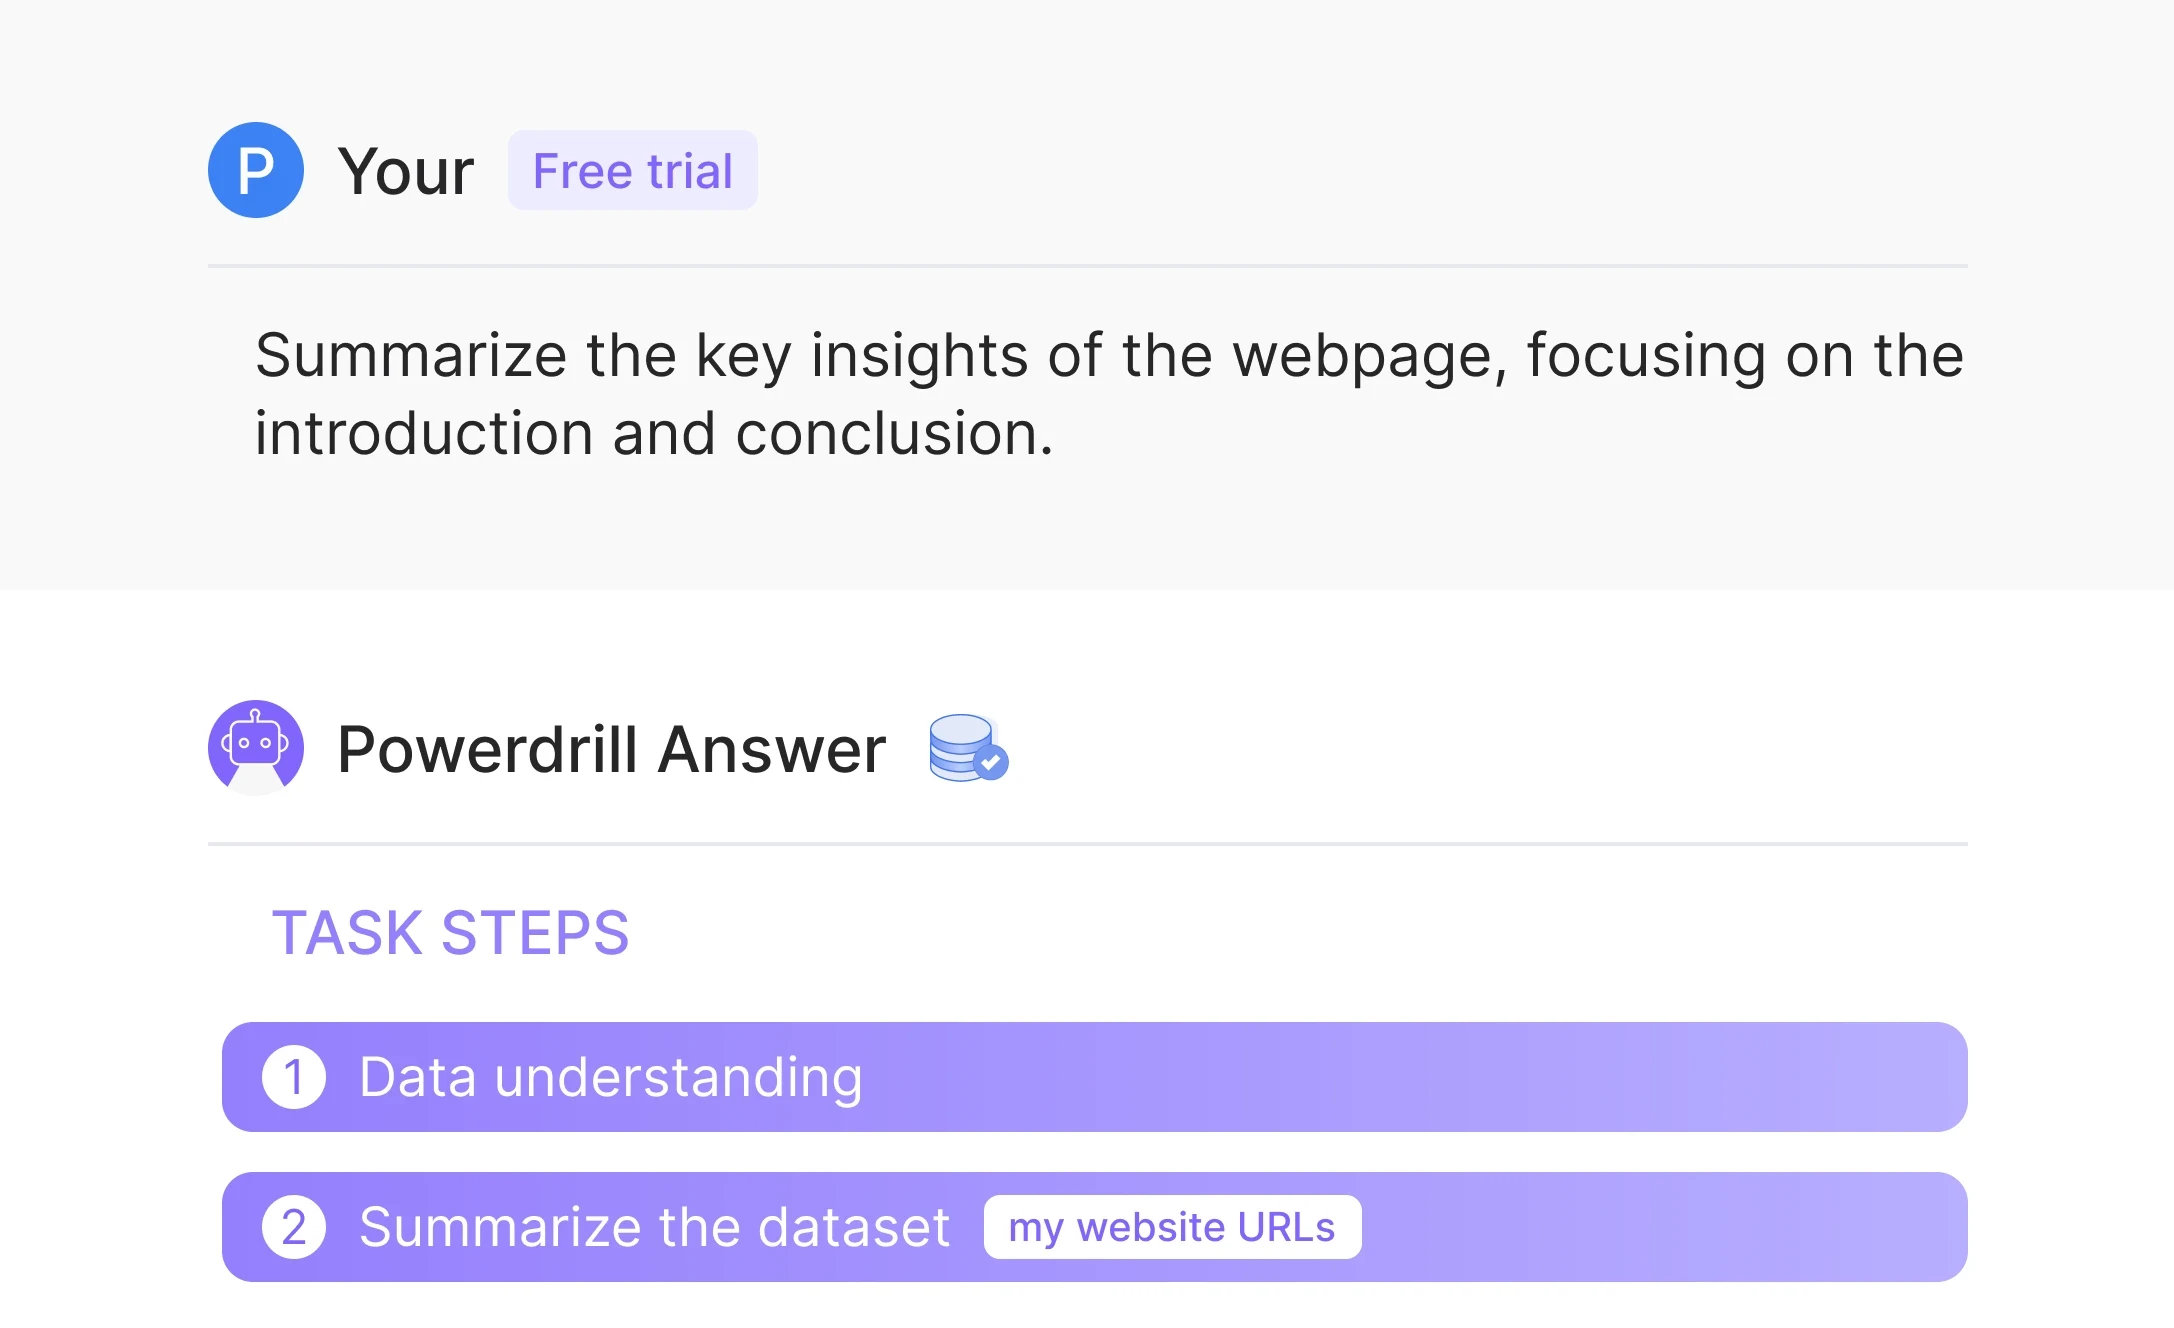
Task: Click the Your username label
Action: (405, 171)
